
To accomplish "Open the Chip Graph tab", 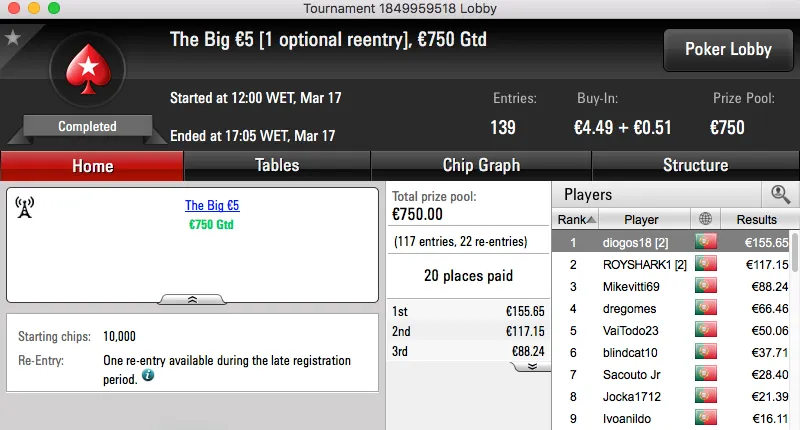I will coord(481,166).
